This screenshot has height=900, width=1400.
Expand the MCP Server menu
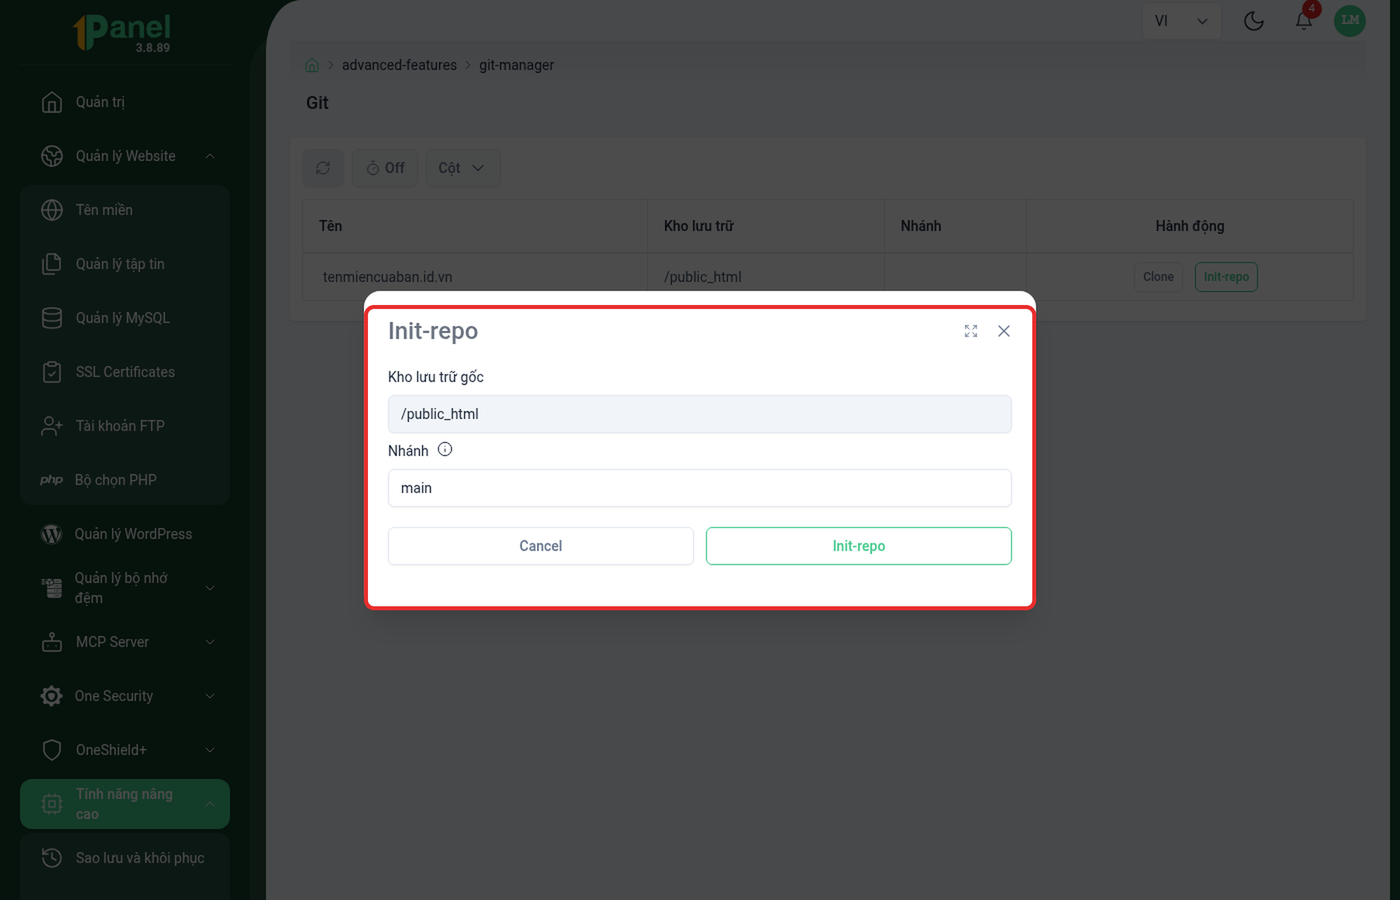(x=210, y=642)
